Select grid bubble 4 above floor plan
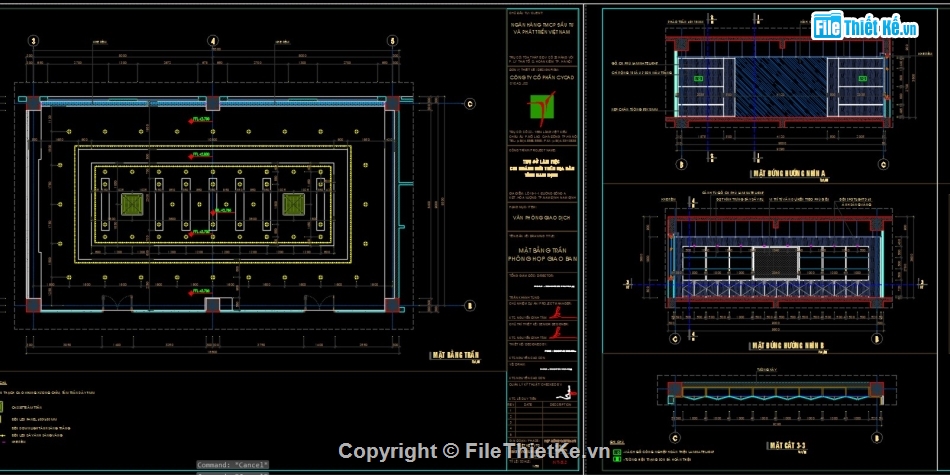 (213, 41)
